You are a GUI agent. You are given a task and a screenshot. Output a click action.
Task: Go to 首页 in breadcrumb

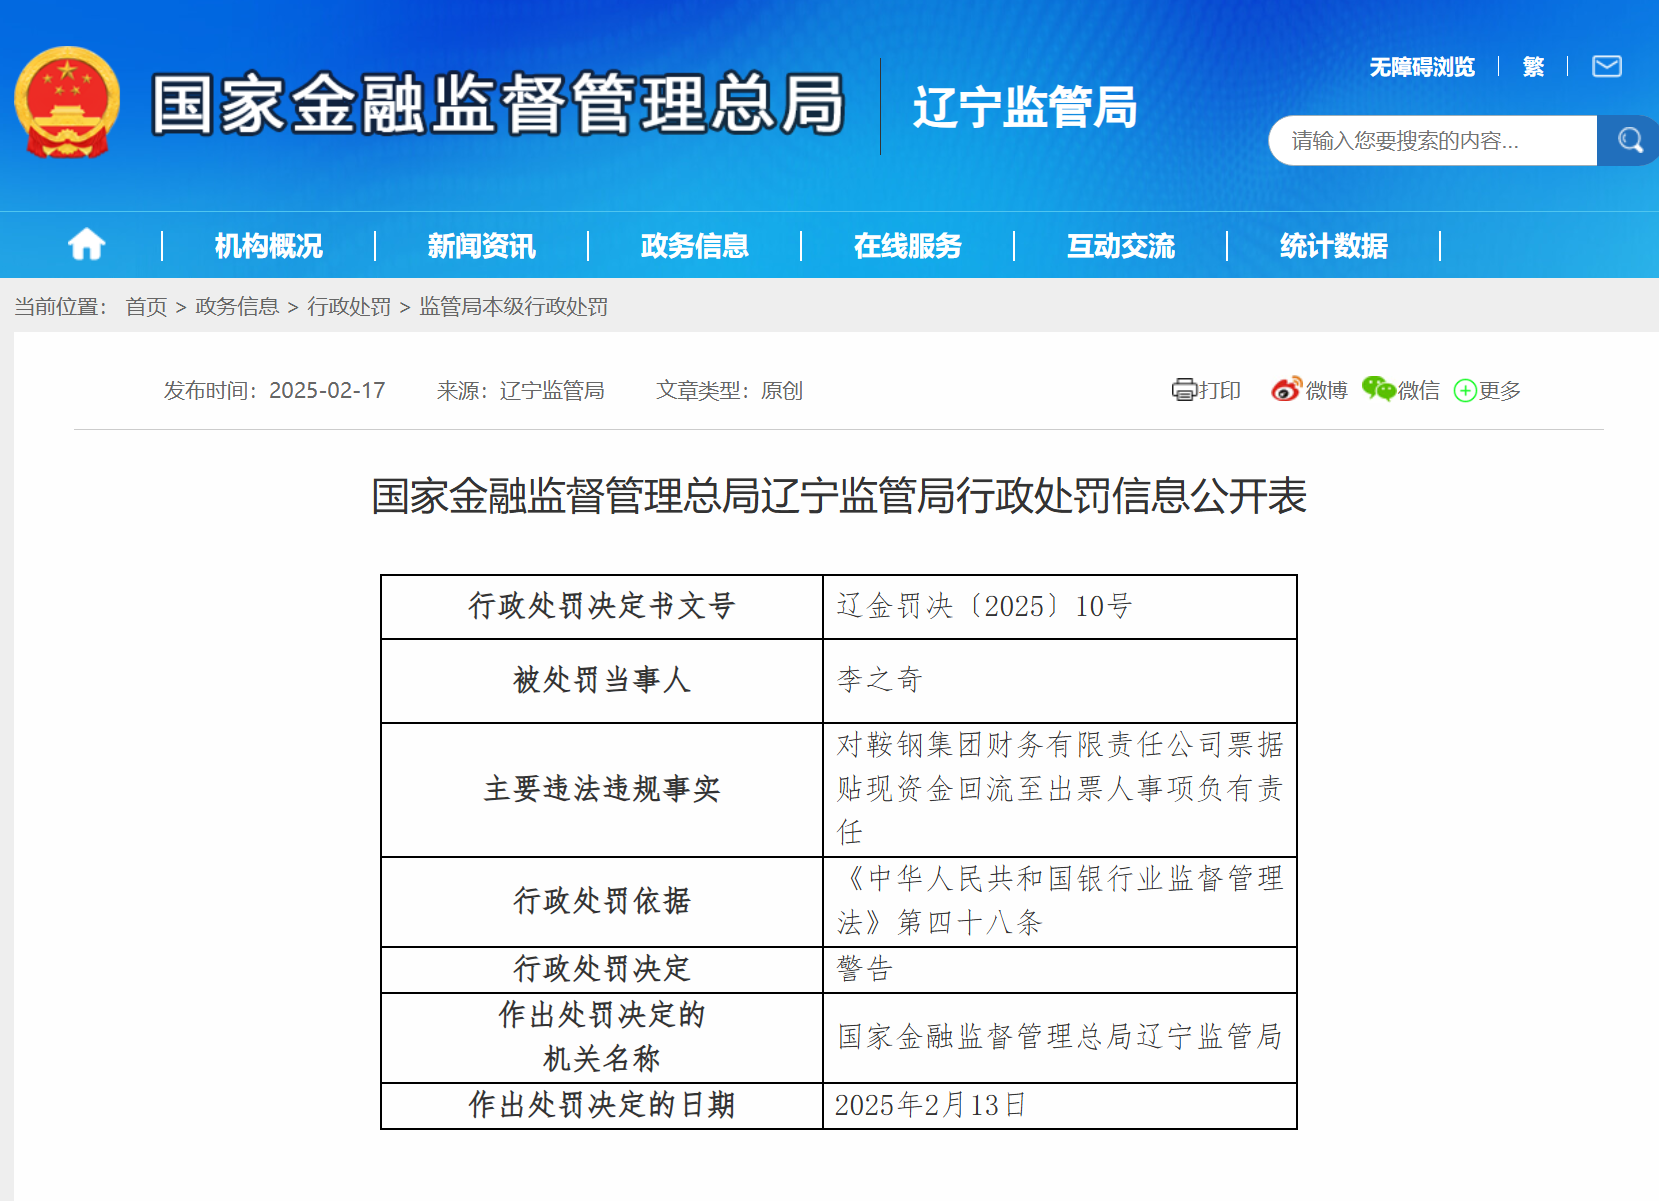(146, 307)
